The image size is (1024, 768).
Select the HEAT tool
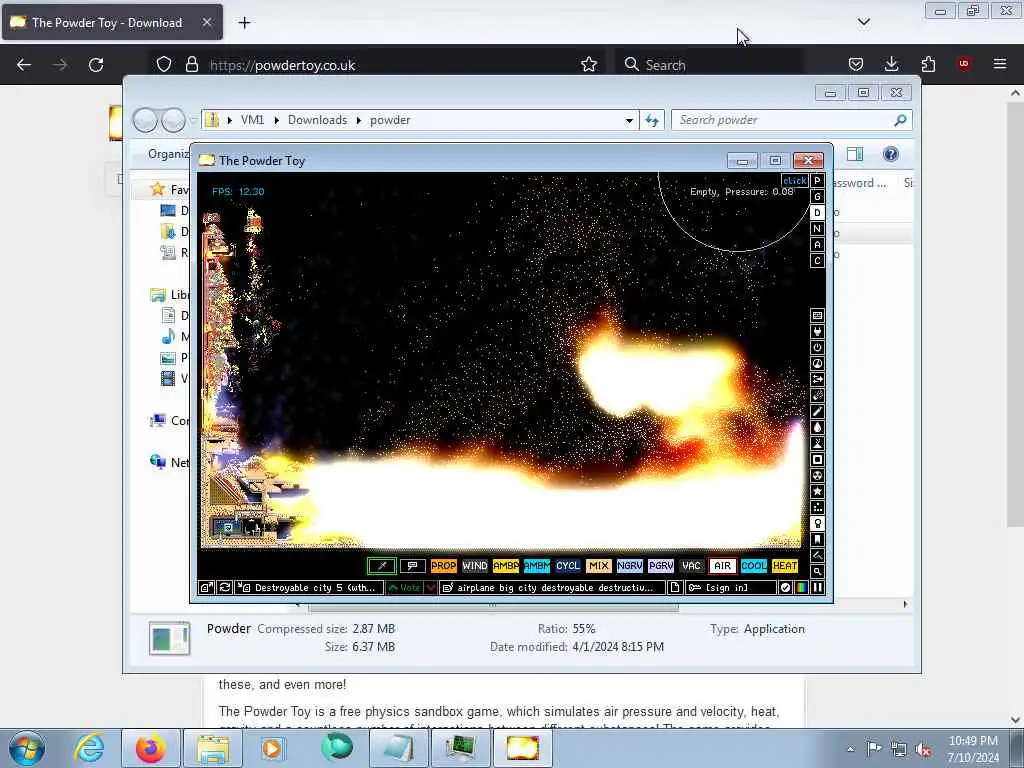(x=785, y=566)
